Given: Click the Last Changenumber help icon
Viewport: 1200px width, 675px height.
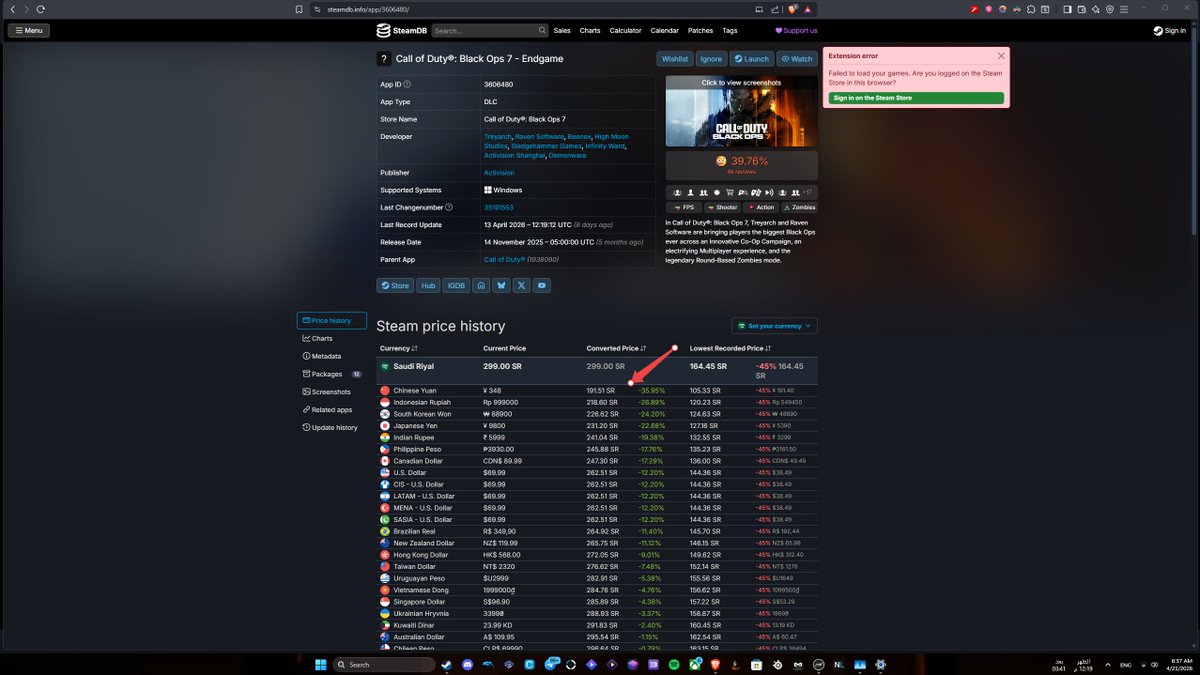Looking at the screenshot, I should pos(449,207).
